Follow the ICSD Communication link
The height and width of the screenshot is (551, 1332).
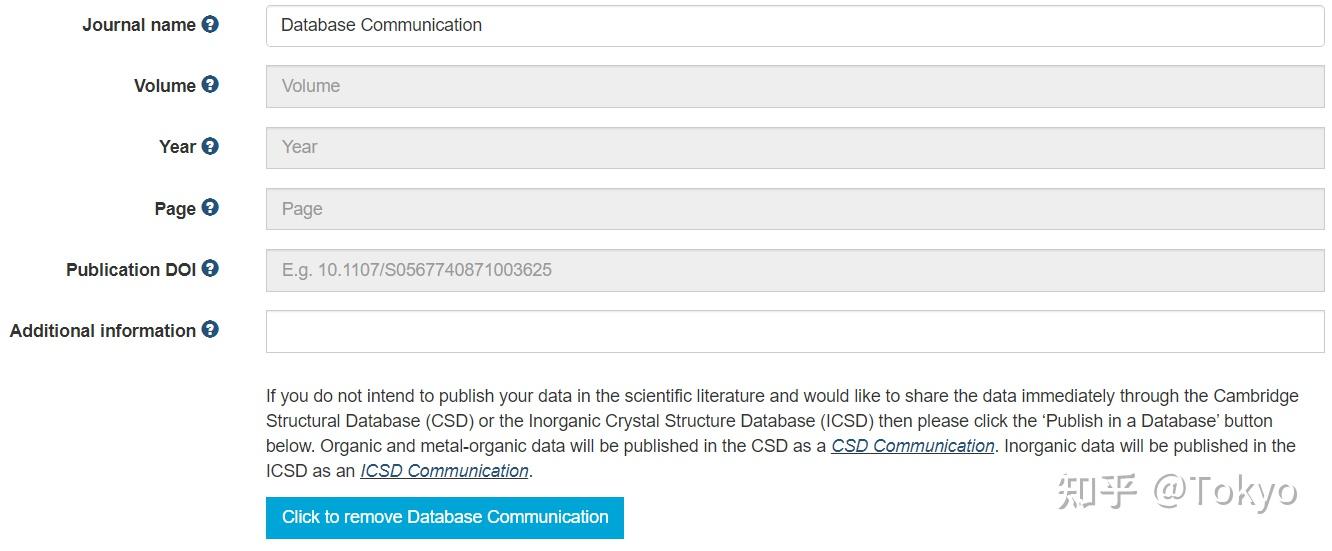(x=444, y=471)
